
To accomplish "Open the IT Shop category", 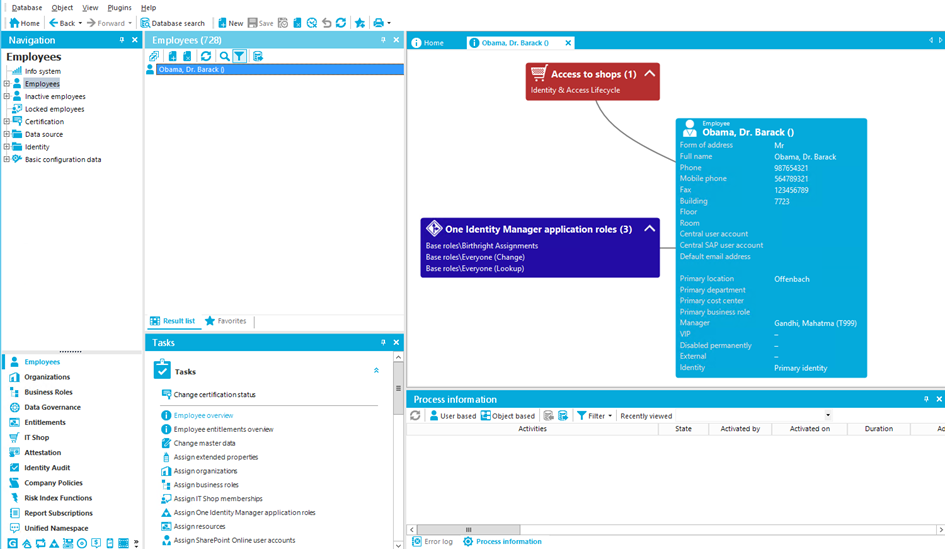I will click(36, 438).
